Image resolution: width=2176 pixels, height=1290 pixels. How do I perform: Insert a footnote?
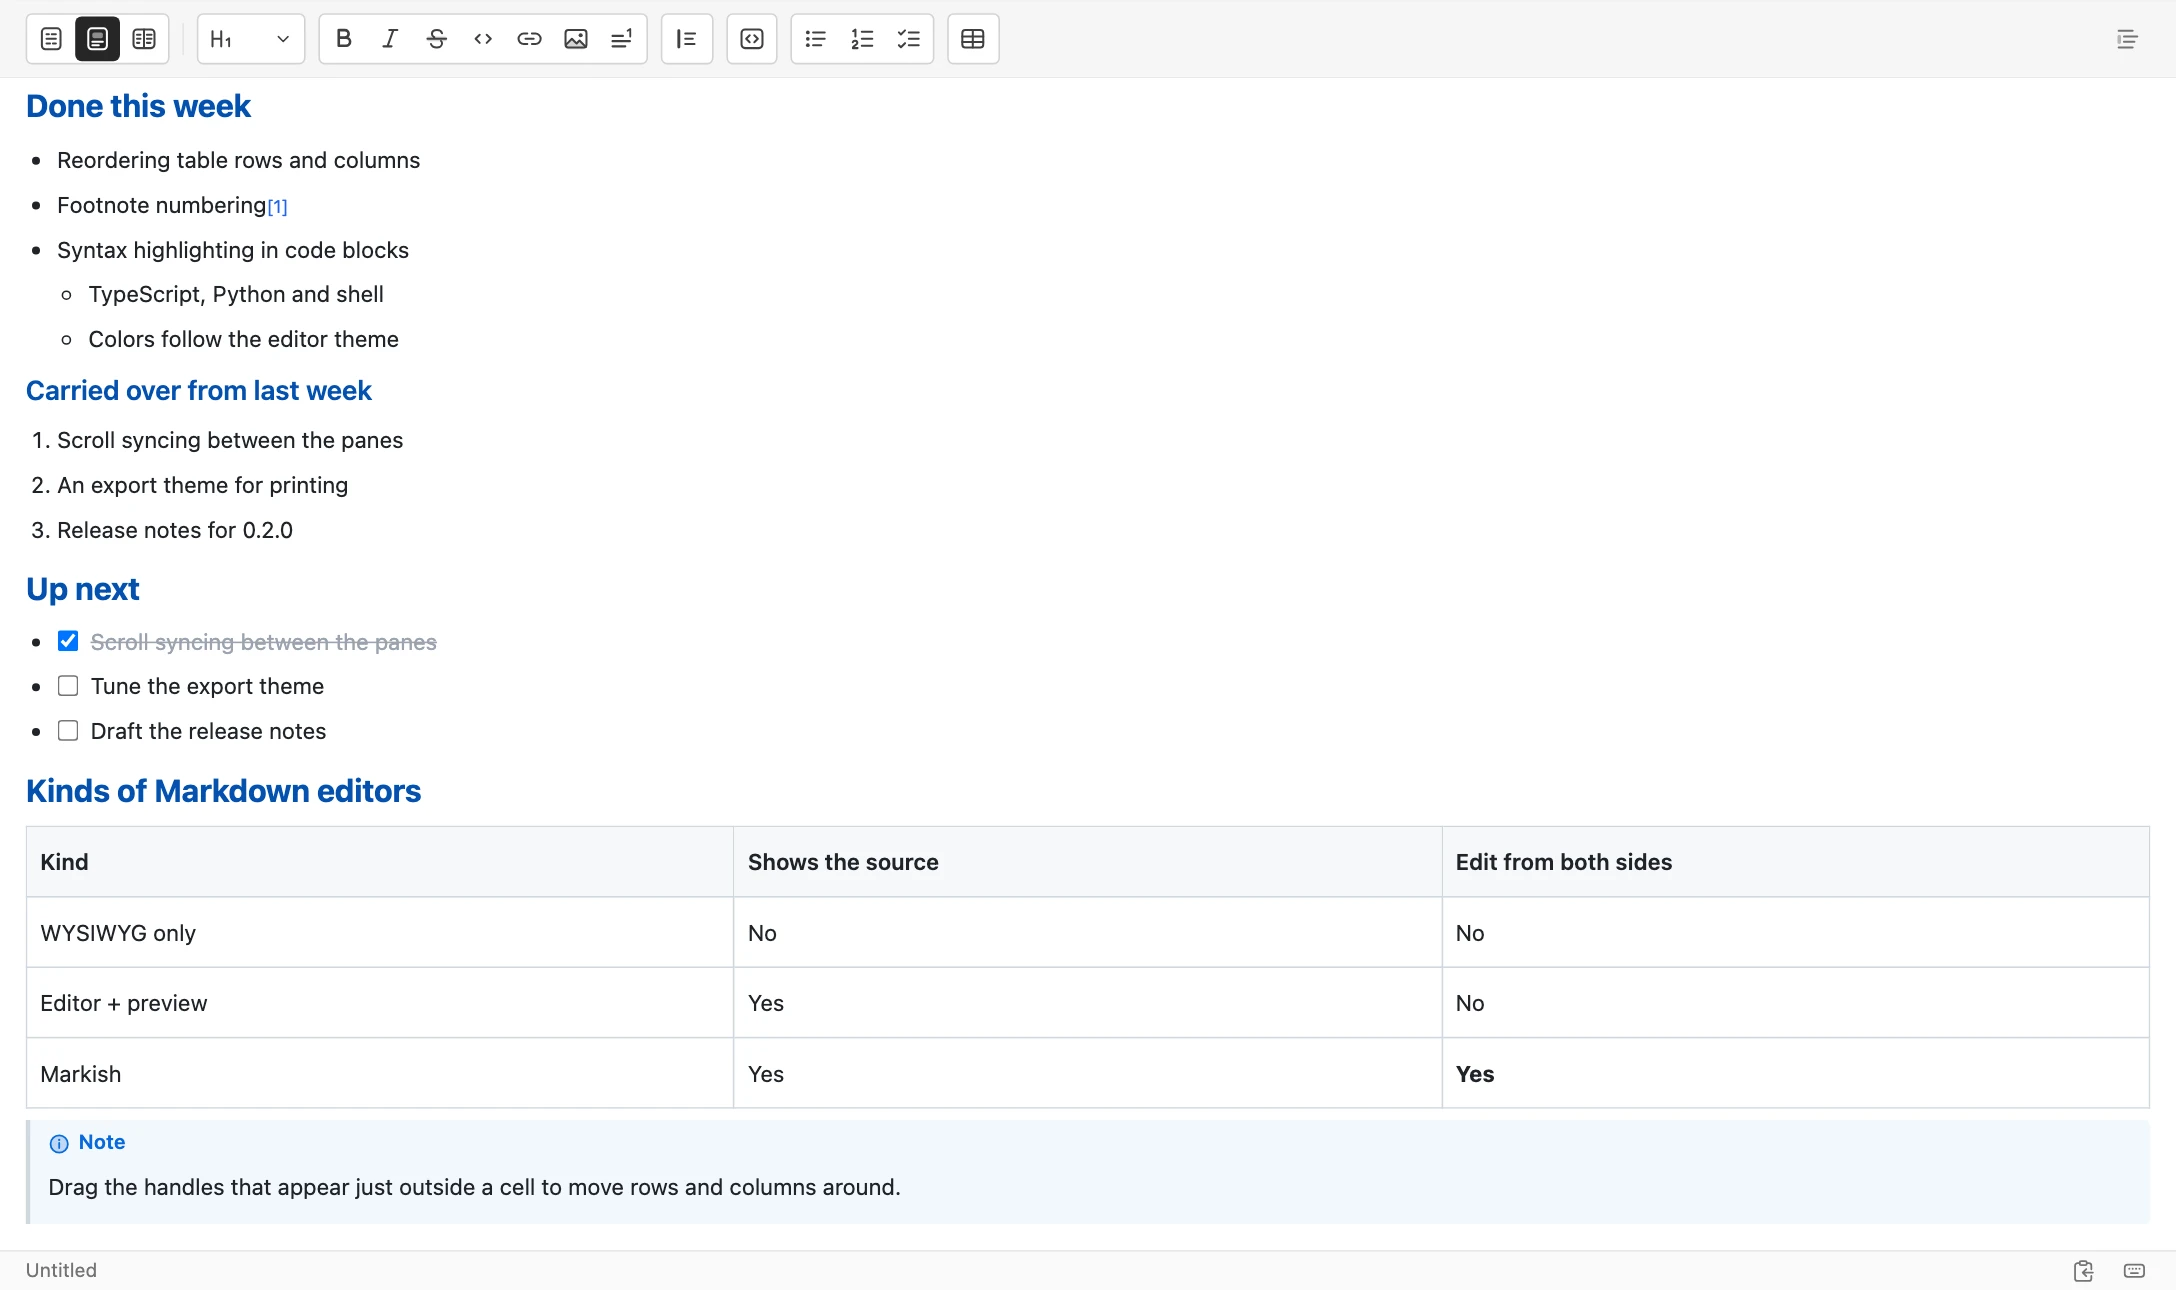pos(622,39)
